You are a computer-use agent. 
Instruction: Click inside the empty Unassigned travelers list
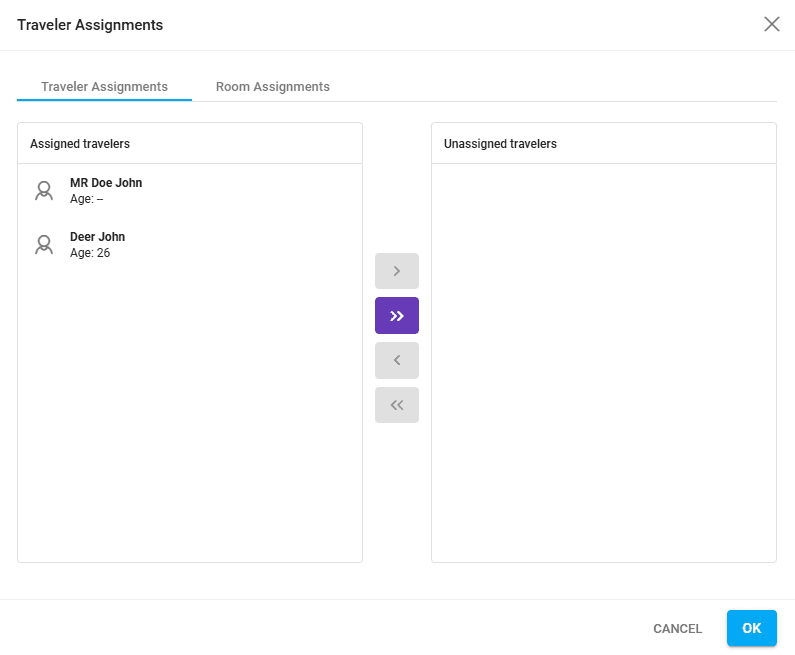pyautogui.click(x=603, y=360)
